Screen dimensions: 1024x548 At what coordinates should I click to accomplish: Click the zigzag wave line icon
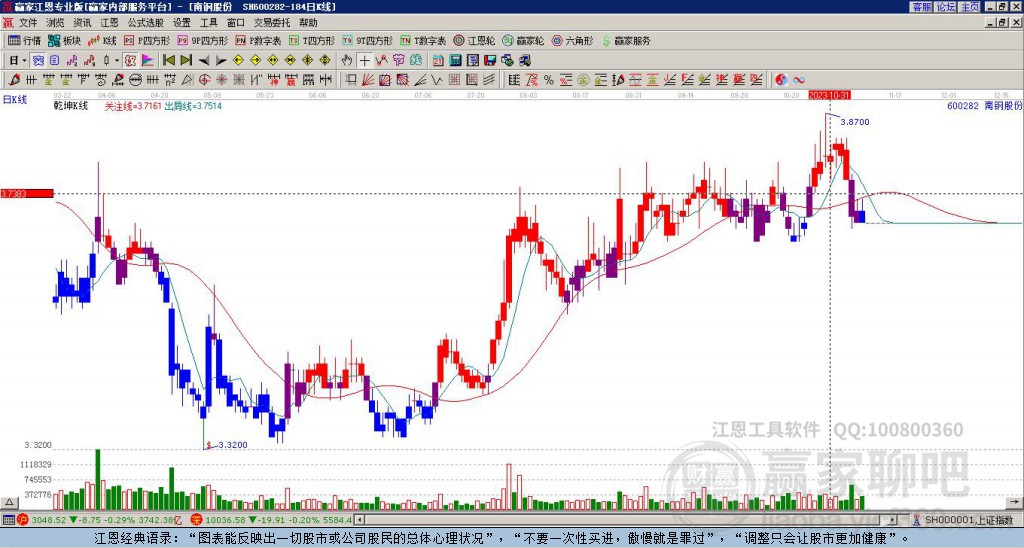436,80
